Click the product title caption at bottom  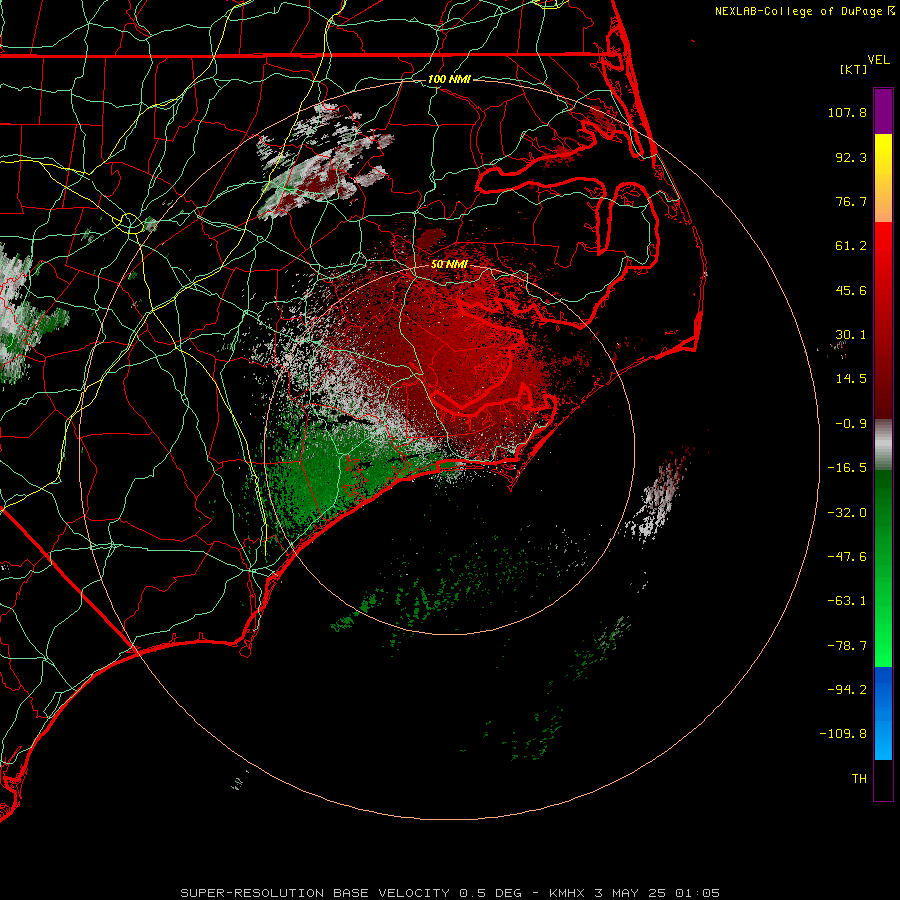point(450,893)
